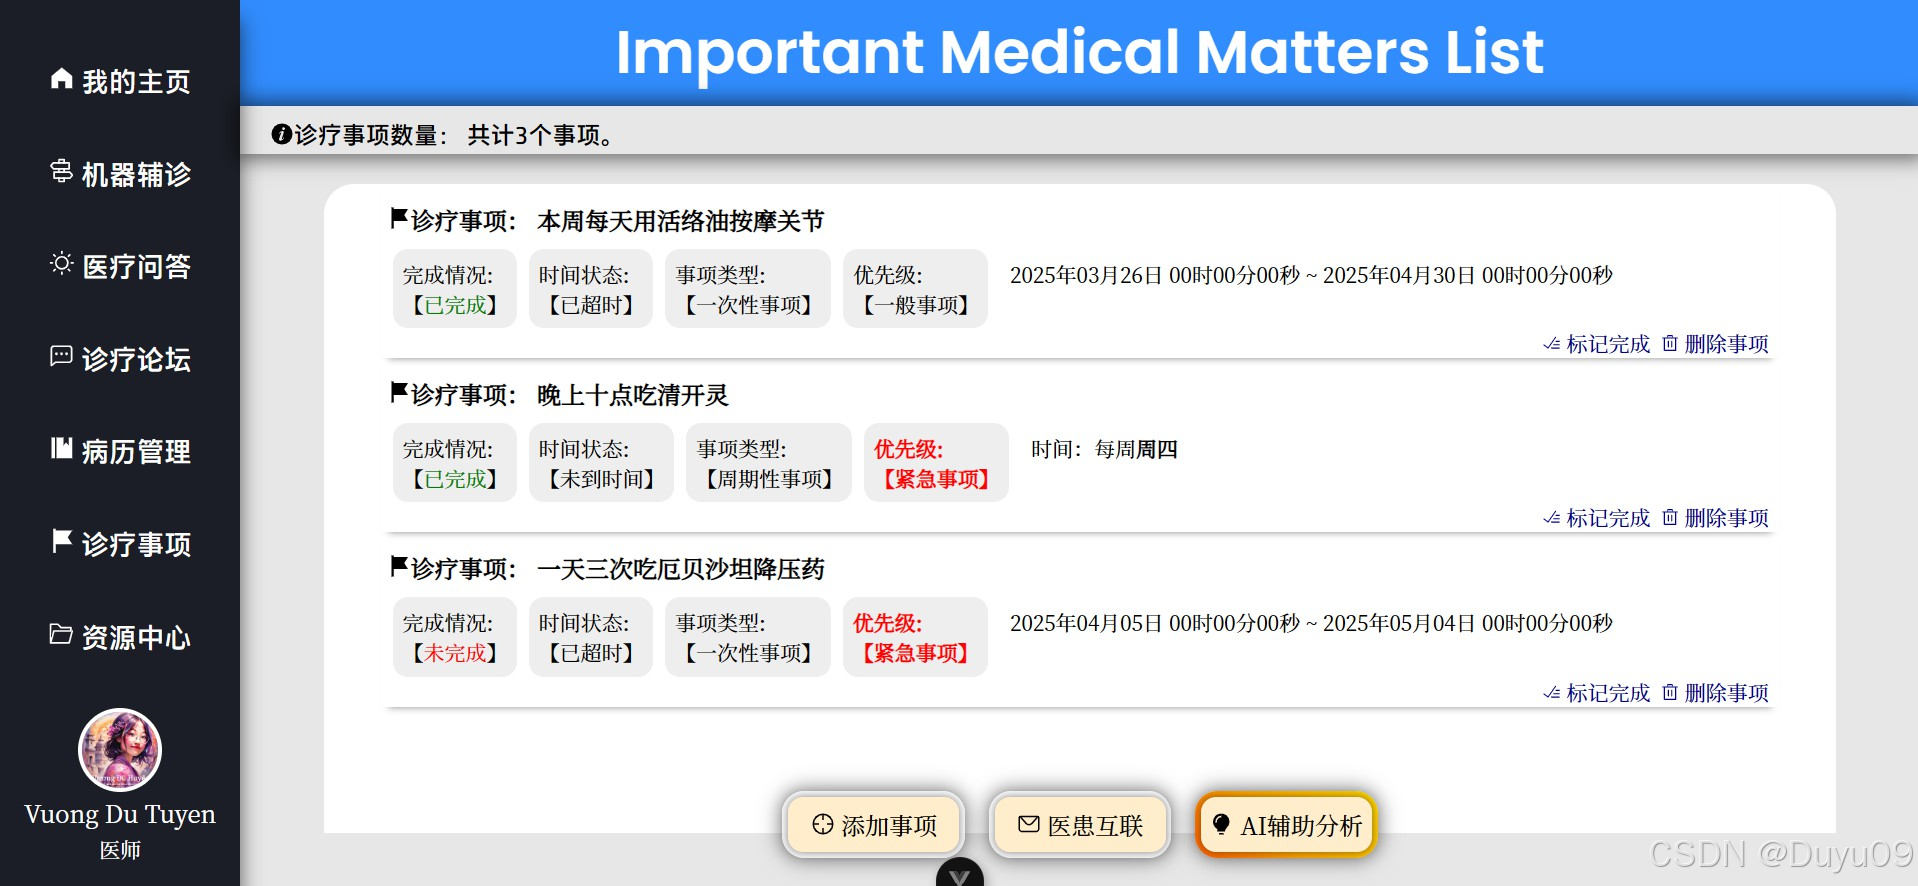
Task: Open the 医疗问答 menu item
Action: (120, 266)
